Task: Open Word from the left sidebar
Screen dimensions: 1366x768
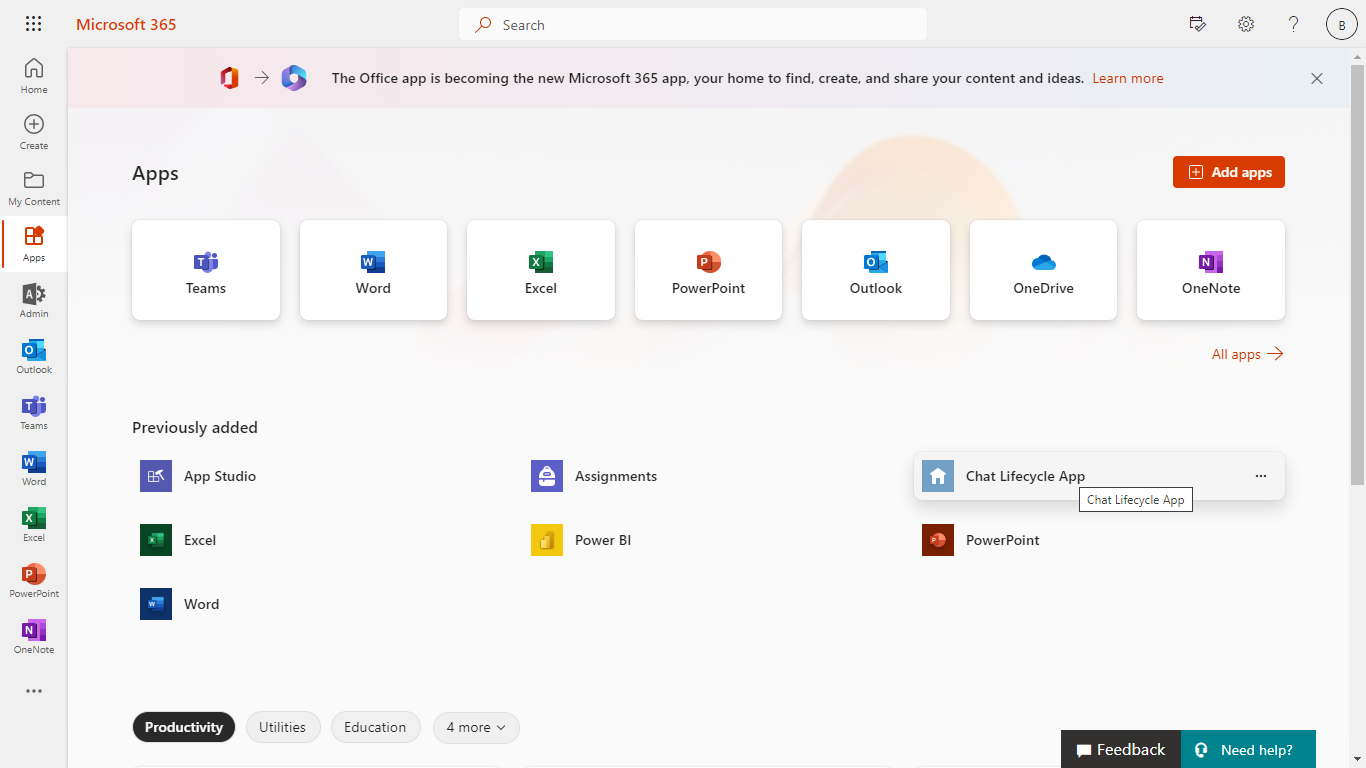Action: (x=34, y=468)
